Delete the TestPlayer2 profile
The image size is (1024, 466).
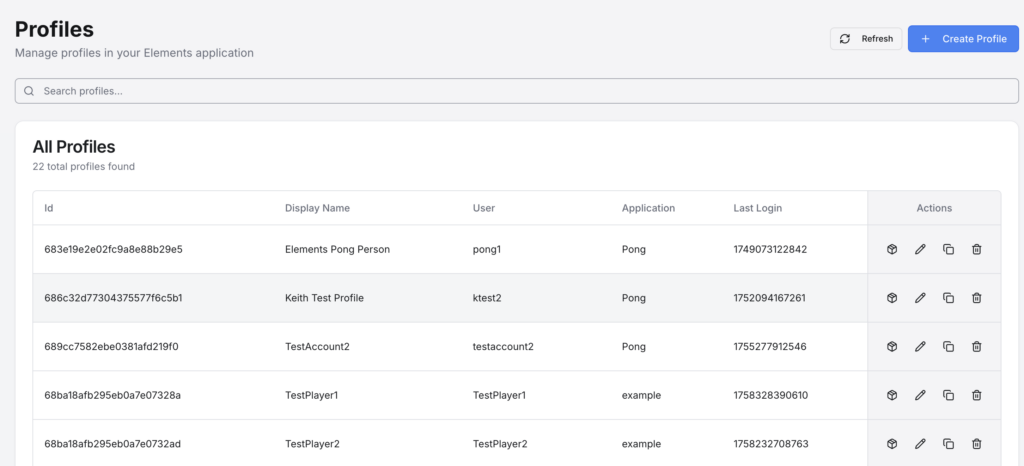pos(977,444)
